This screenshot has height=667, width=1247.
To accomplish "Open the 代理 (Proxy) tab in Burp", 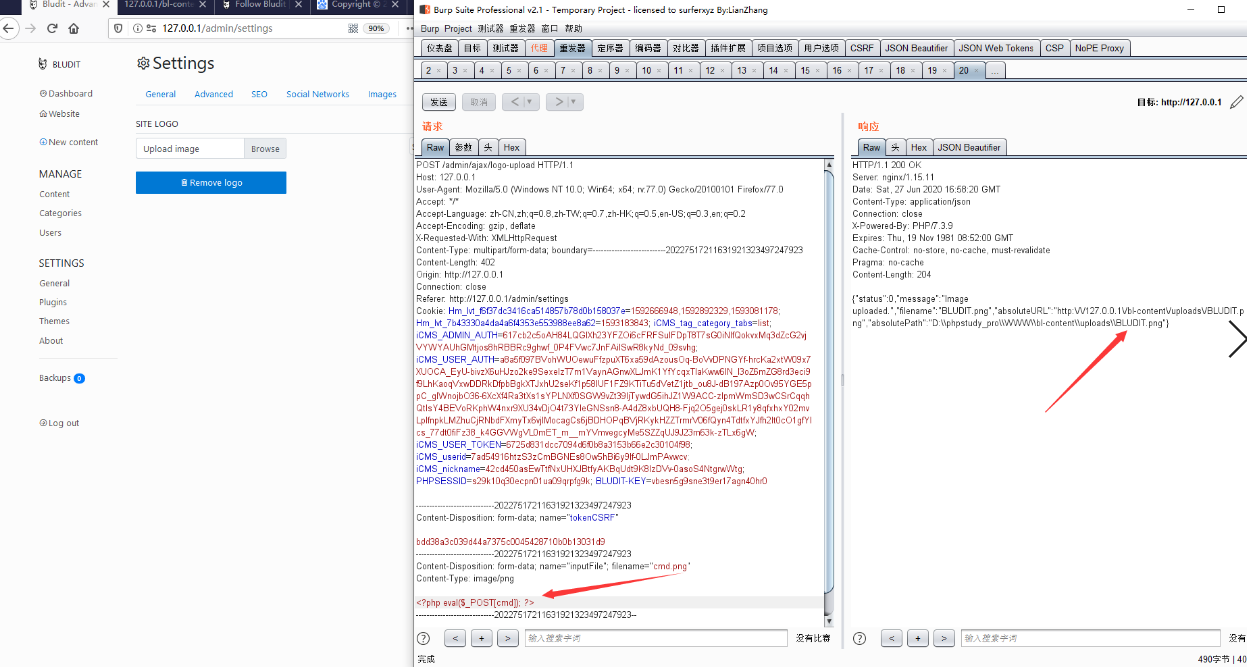I will click(540, 48).
